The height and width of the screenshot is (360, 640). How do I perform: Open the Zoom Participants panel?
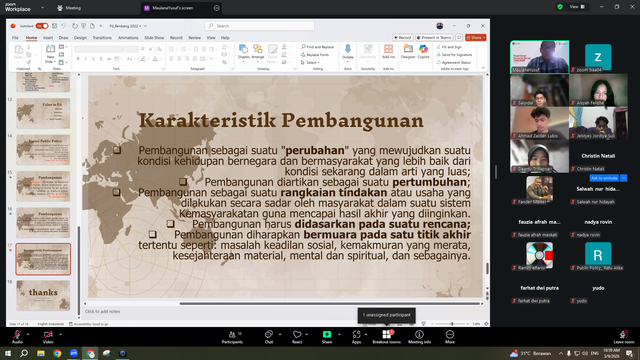click(x=232, y=337)
